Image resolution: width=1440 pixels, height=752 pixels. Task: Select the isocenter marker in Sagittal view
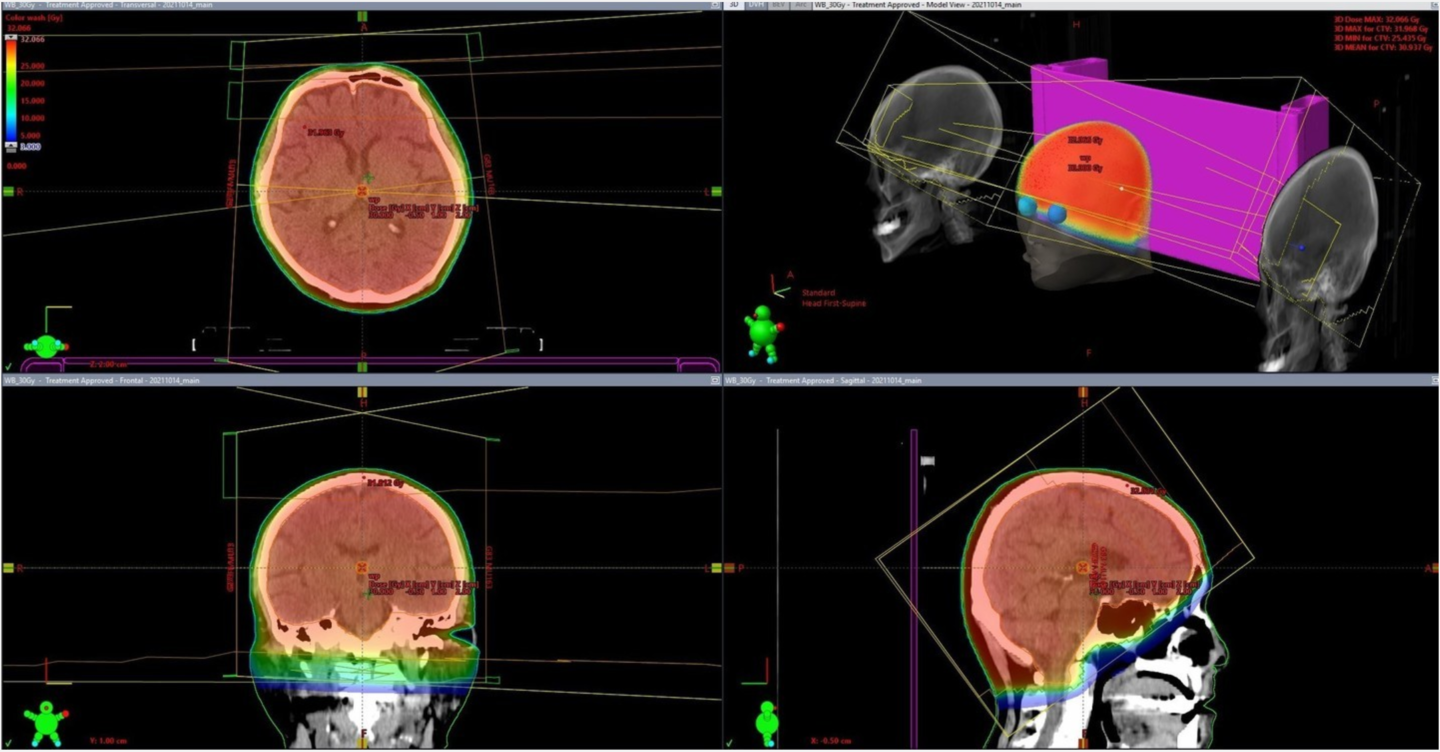click(x=1082, y=568)
